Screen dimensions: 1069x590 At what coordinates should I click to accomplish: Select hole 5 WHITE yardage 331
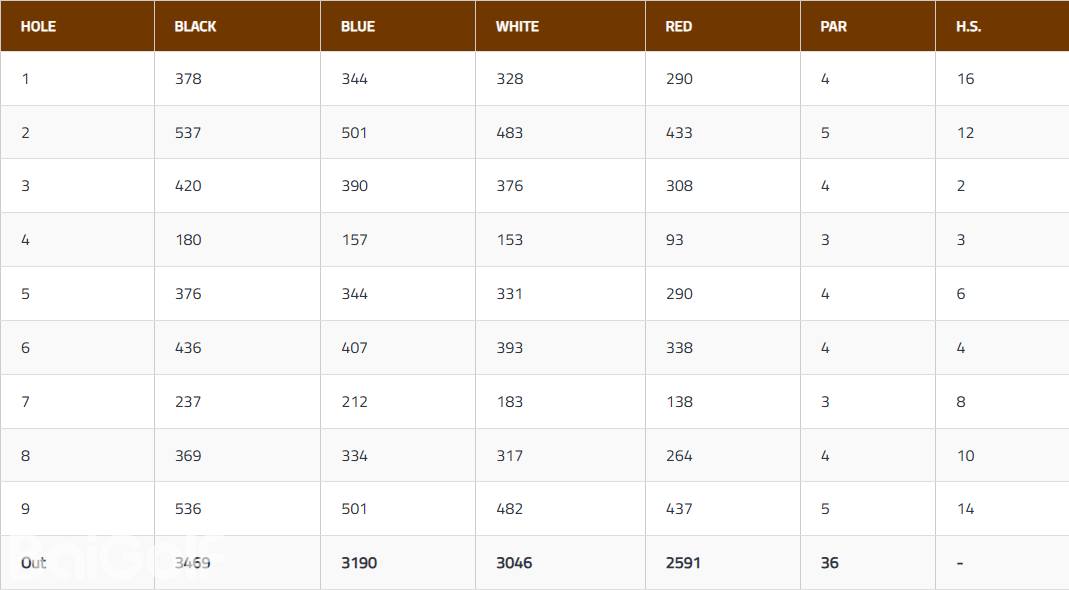tap(509, 294)
